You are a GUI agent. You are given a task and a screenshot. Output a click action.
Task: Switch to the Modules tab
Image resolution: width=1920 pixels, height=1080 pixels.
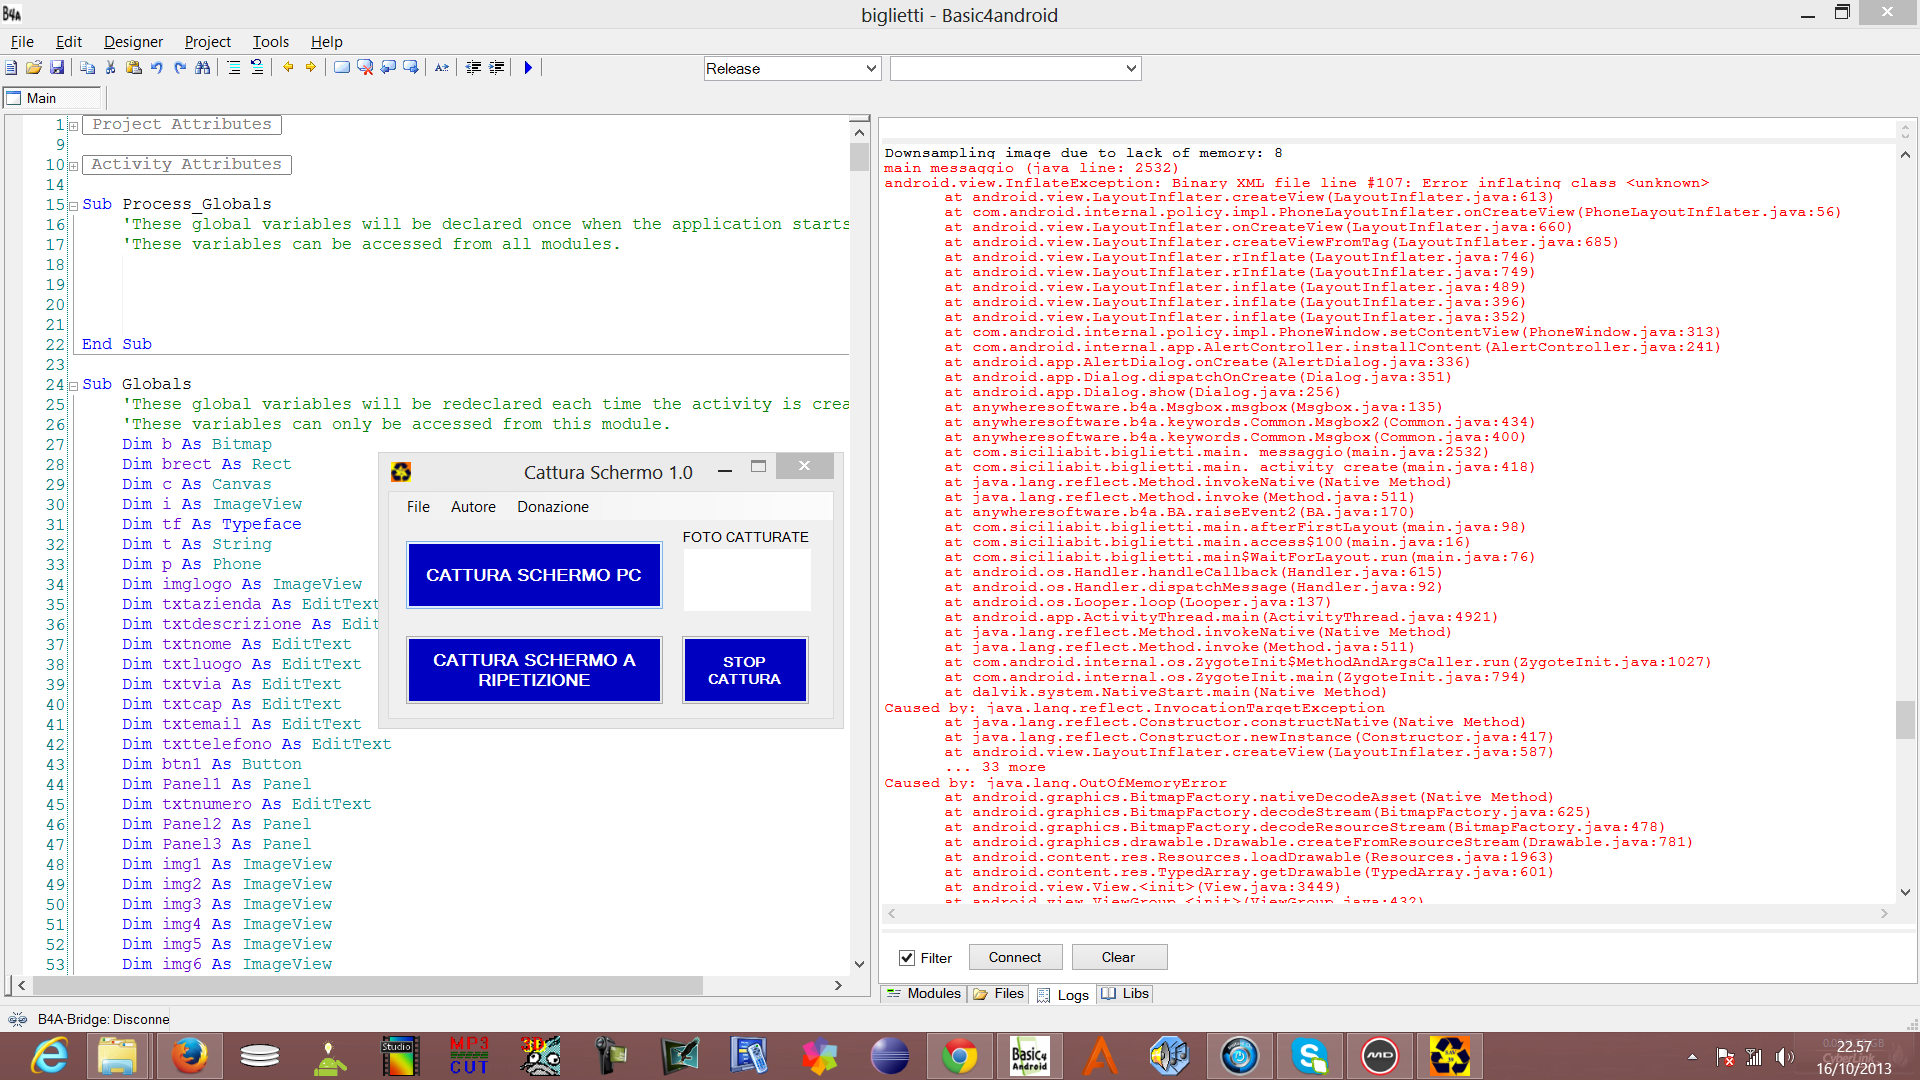(923, 993)
